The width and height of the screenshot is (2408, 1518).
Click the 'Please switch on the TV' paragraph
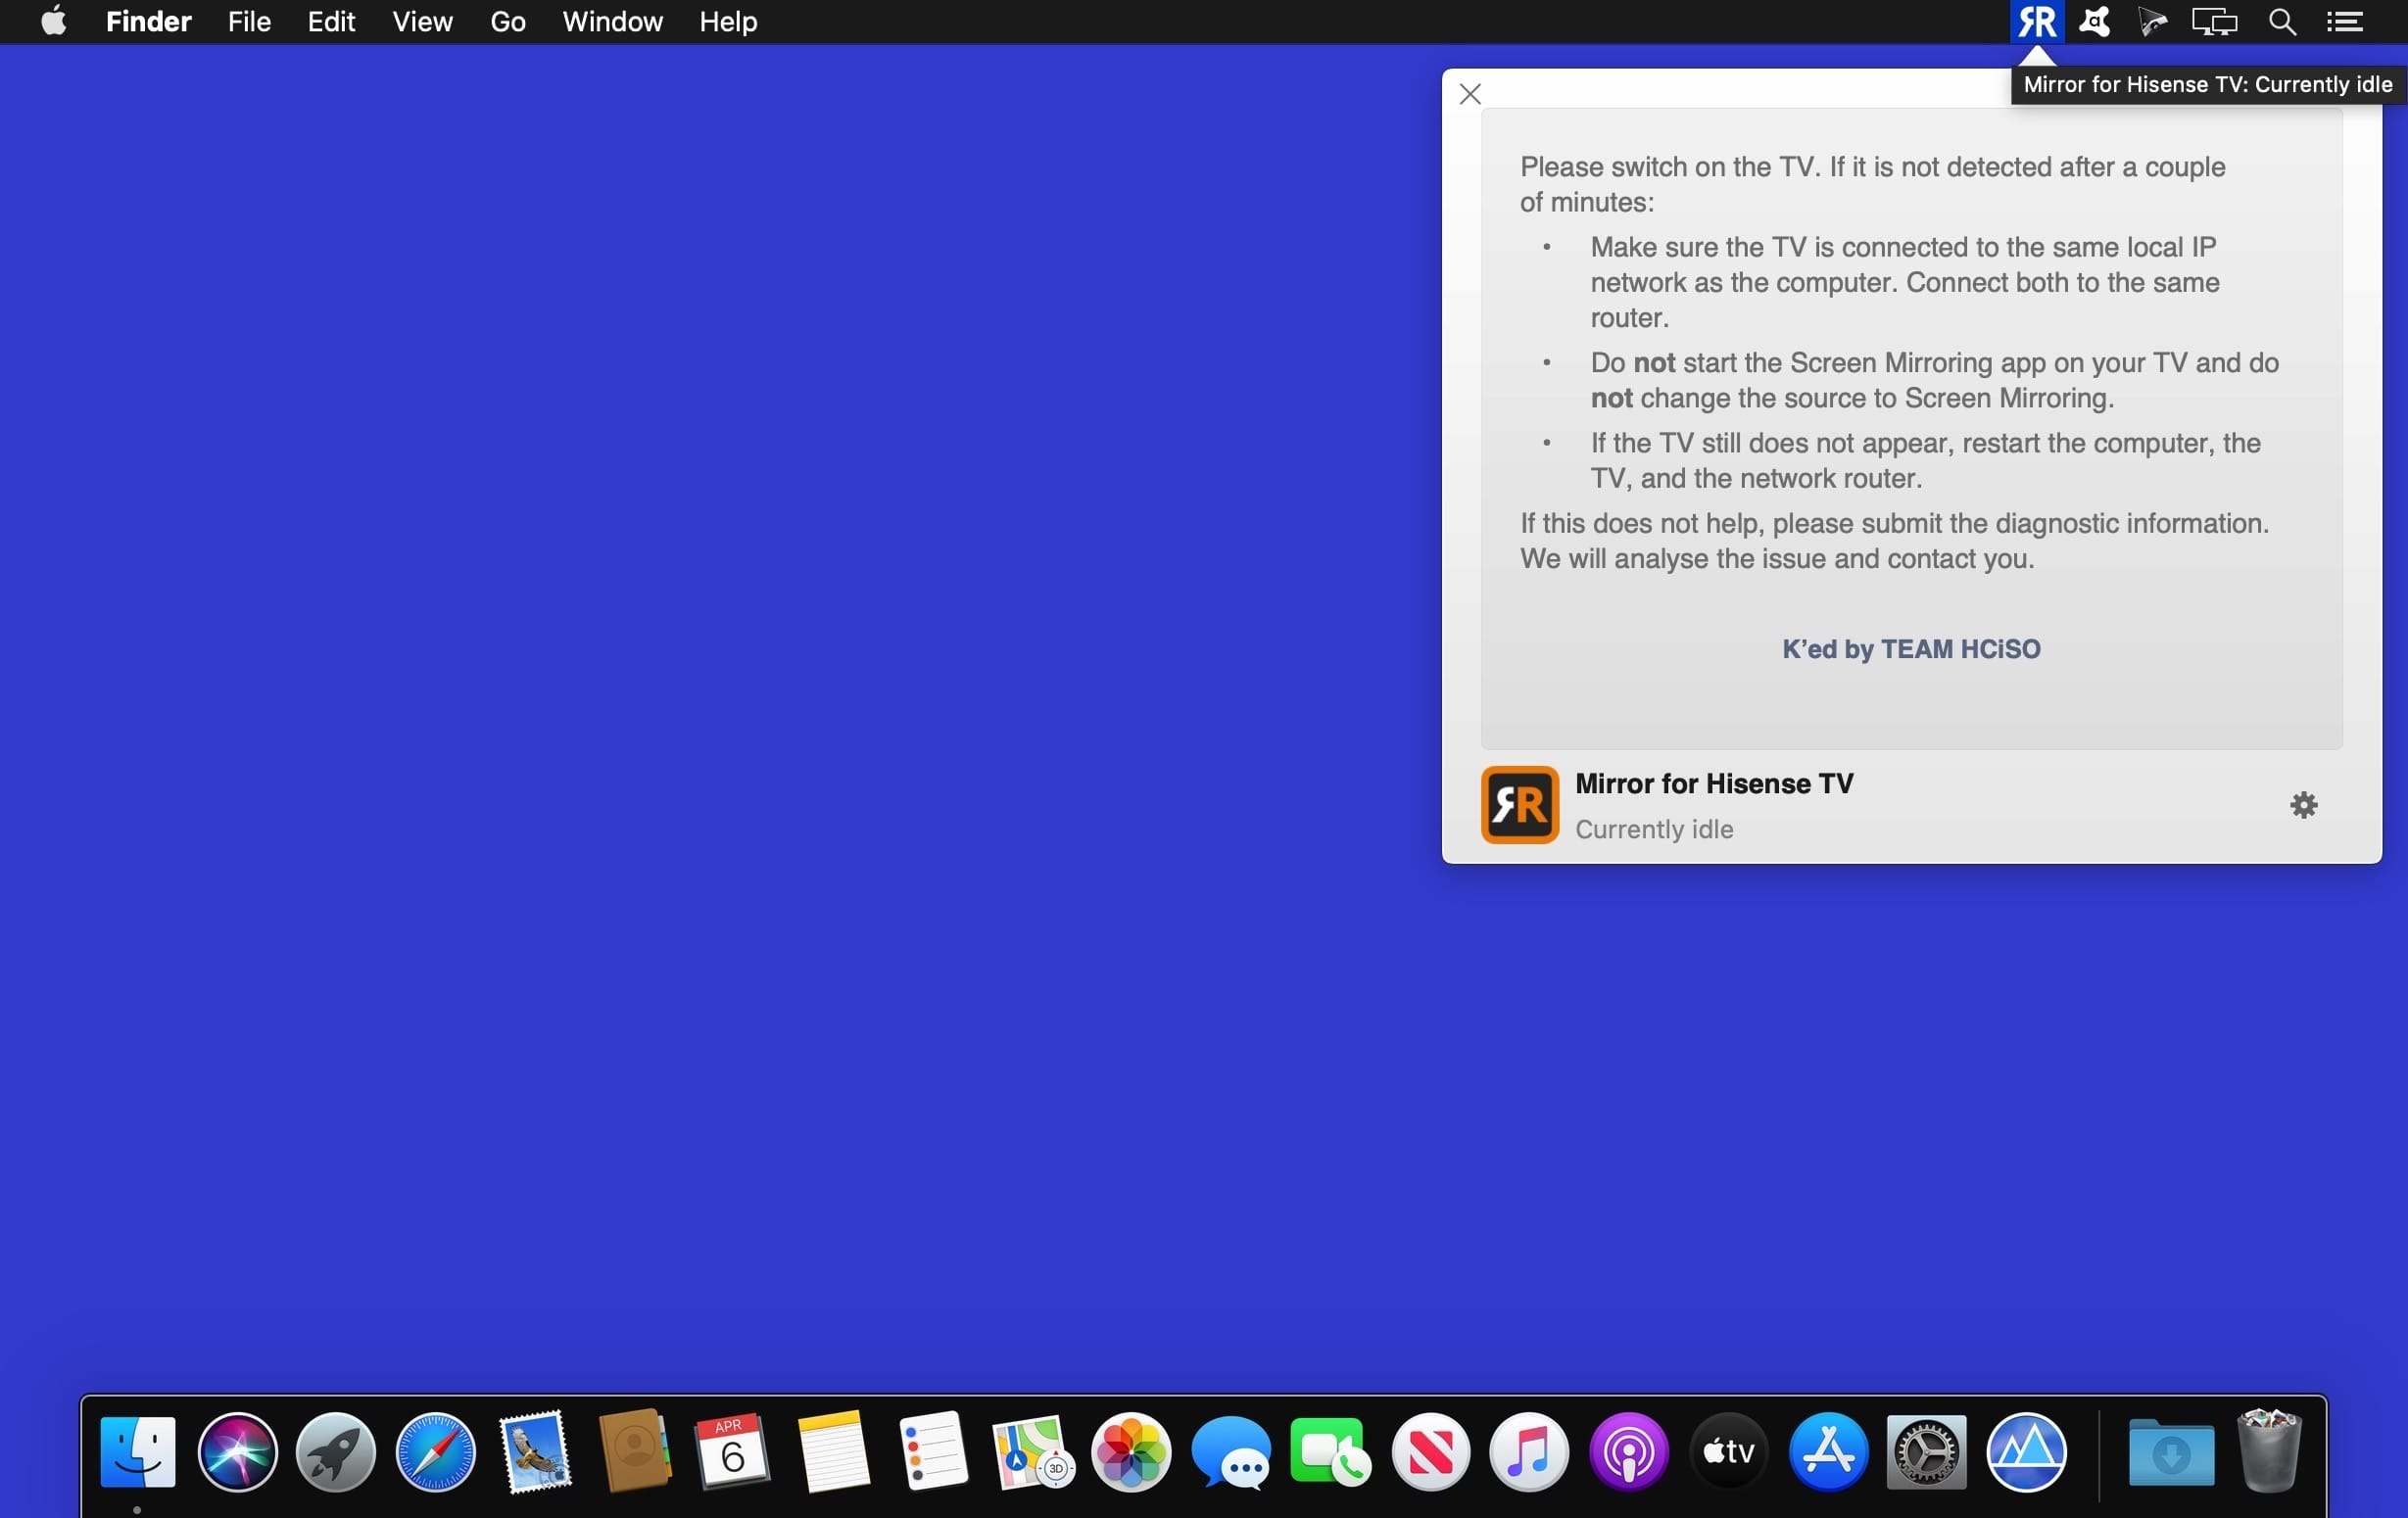point(1872,184)
